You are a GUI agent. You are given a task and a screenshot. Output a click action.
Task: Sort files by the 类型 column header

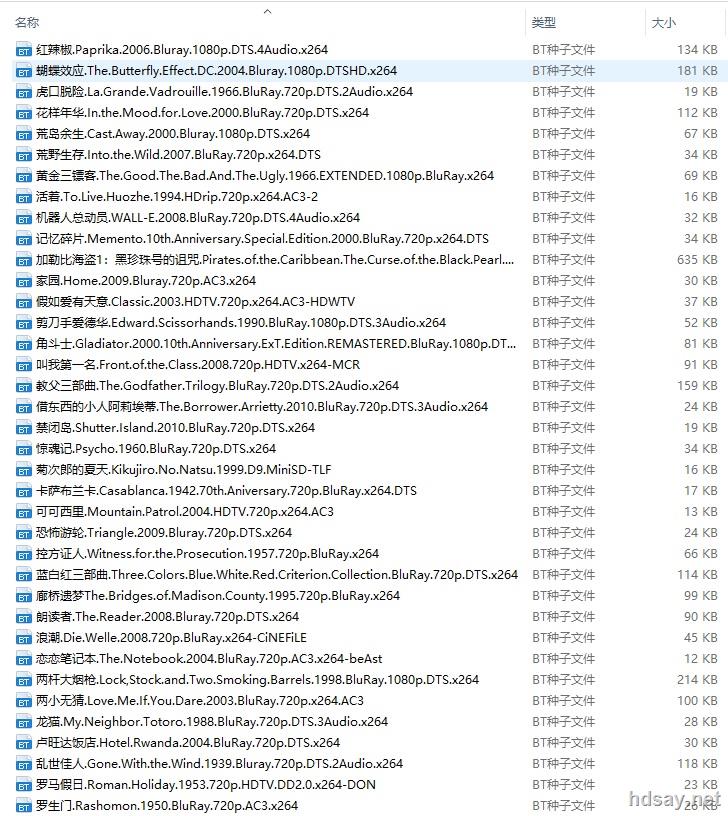[x=543, y=22]
